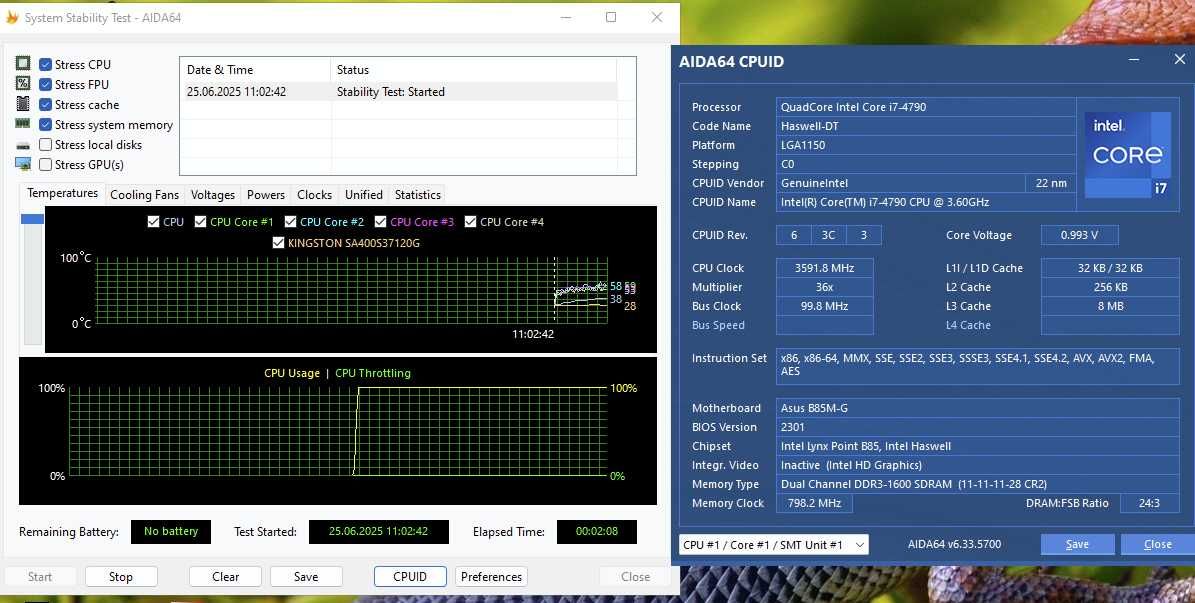Switch to the Unified tab
Viewport: 1195px width, 603px height.
[x=364, y=194]
